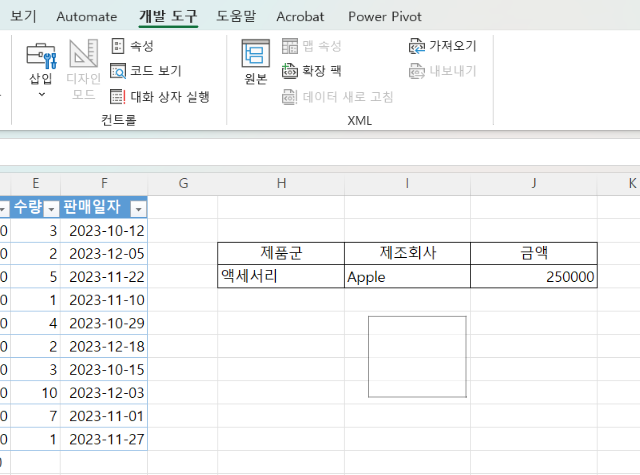Screen dimensions: 640x475
Task: Select column G header
Action: (183, 184)
